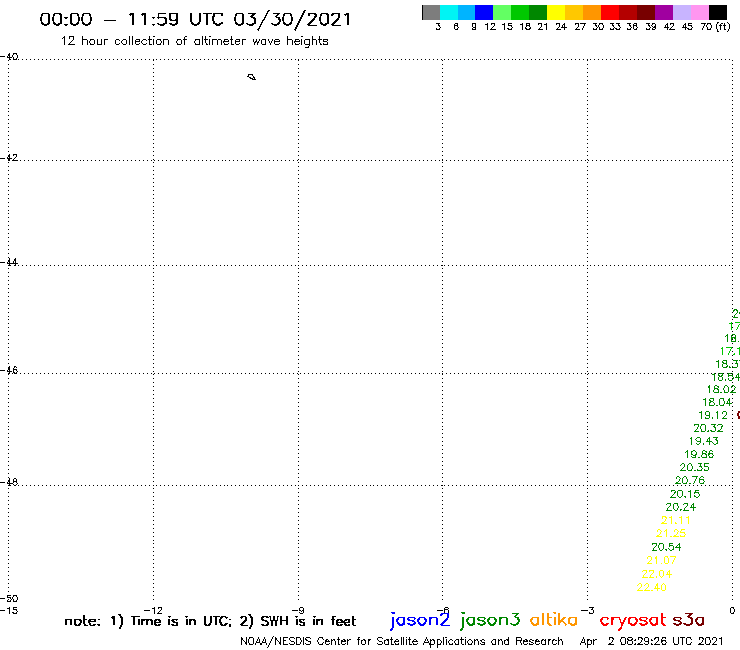Click the 70 (ft) color scale label

pyautogui.click(x=715, y=26)
